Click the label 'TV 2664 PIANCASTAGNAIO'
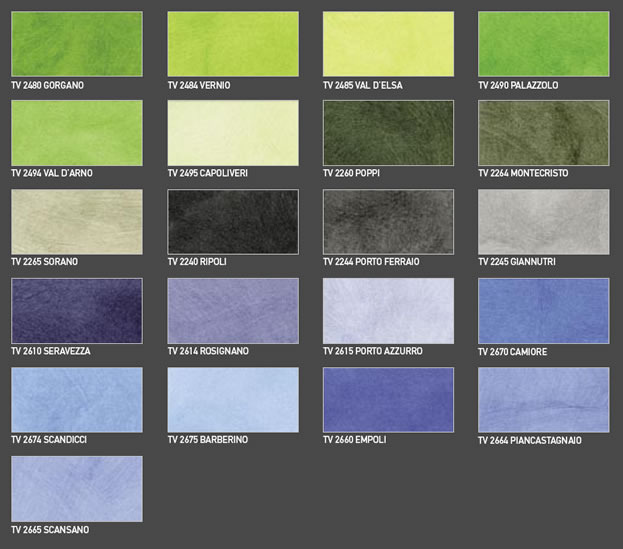This screenshot has width=623, height=549. pyautogui.click(x=530, y=441)
